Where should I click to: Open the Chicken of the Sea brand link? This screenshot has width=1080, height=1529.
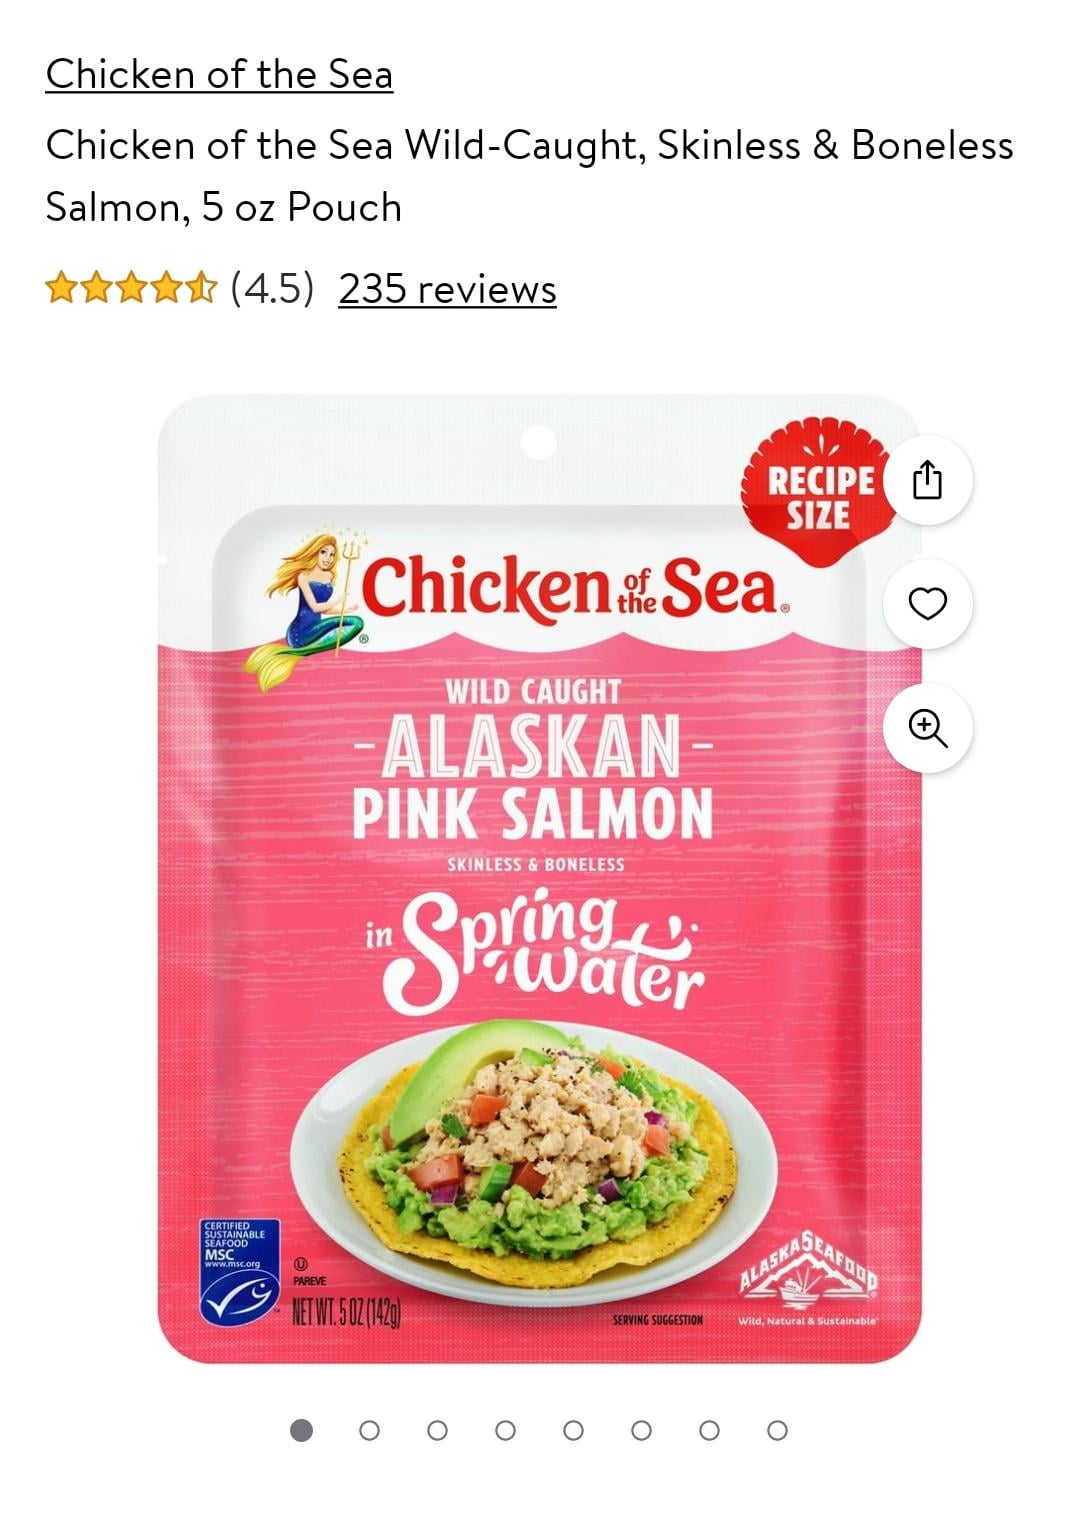point(219,74)
